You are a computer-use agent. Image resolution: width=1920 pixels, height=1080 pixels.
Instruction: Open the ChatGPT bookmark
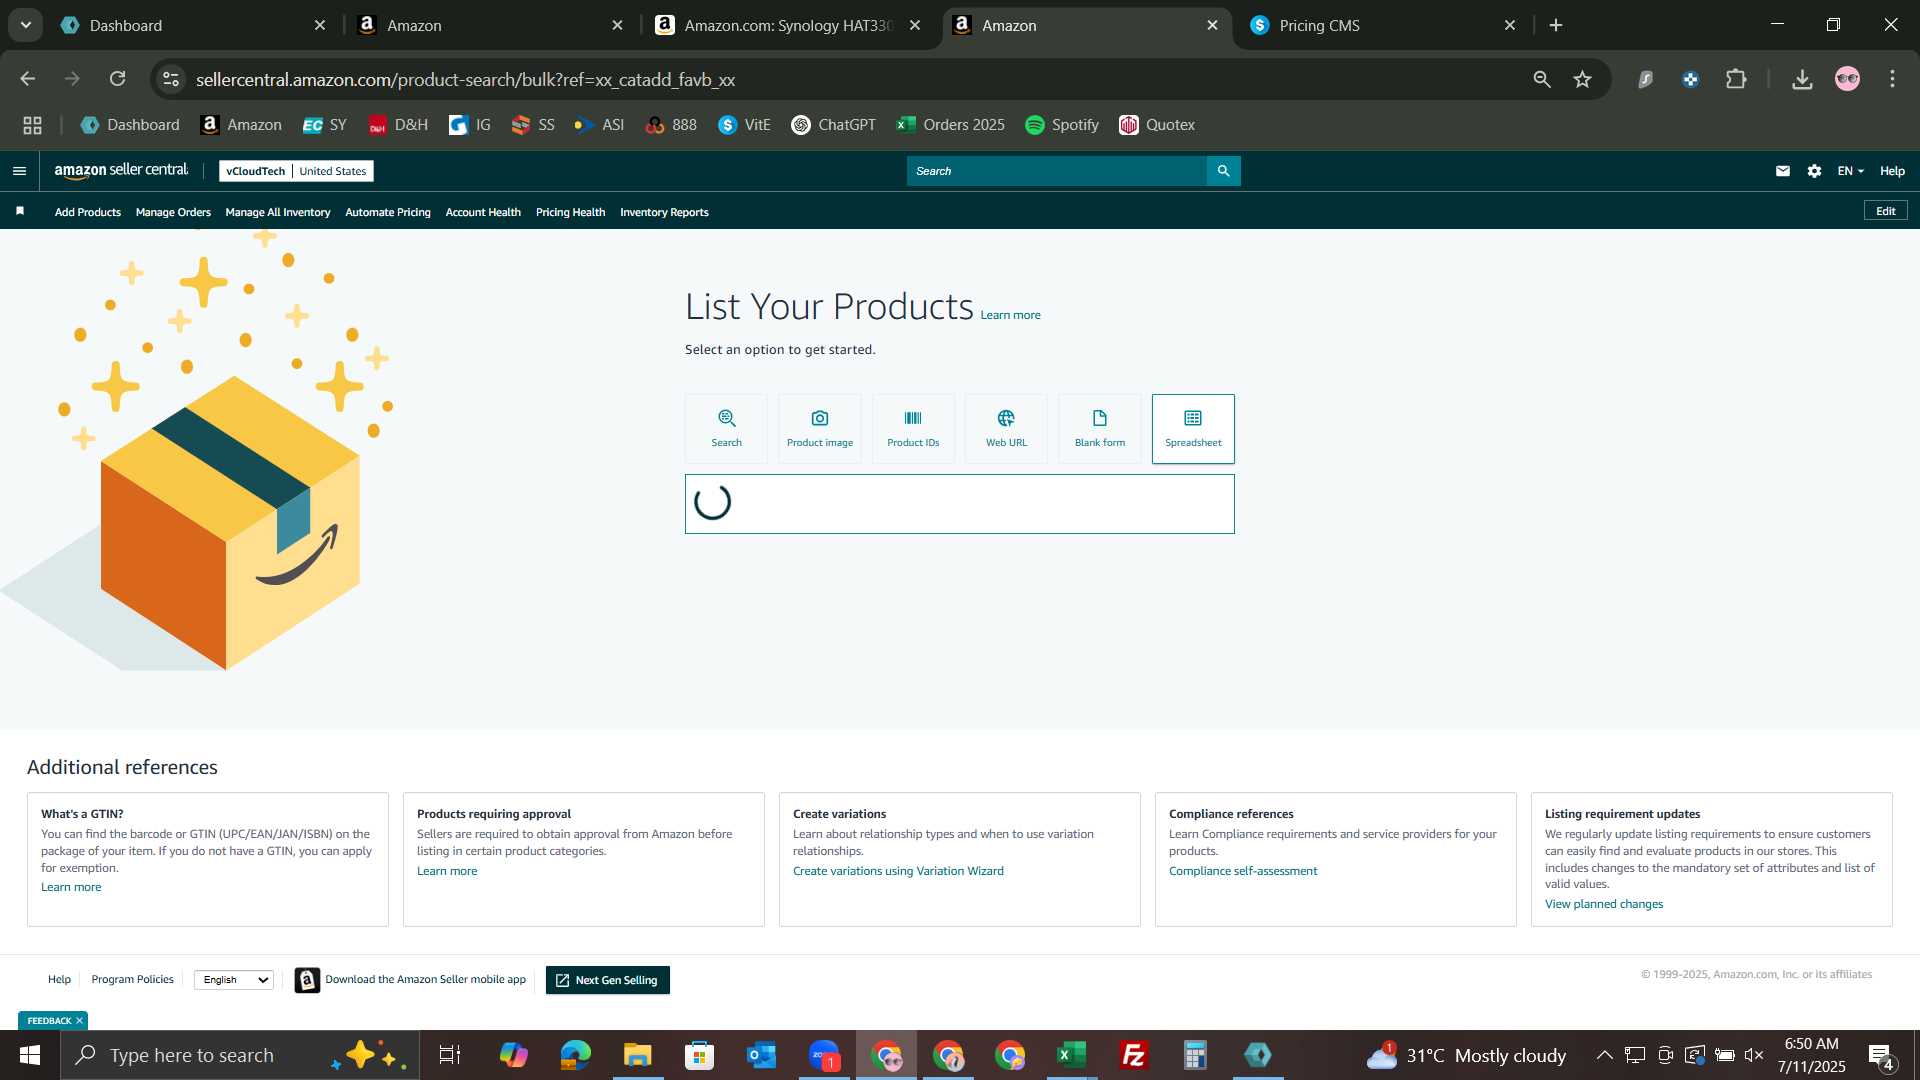point(833,125)
